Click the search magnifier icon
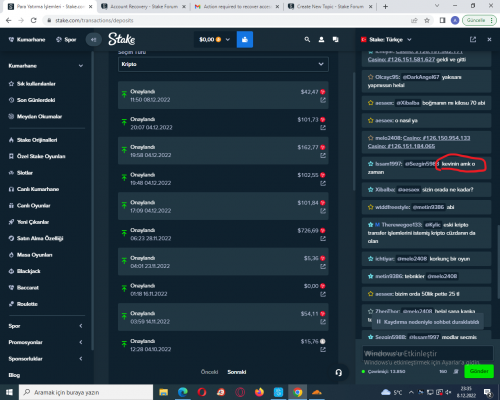This screenshot has width=500, height=400. [x=307, y=40]
